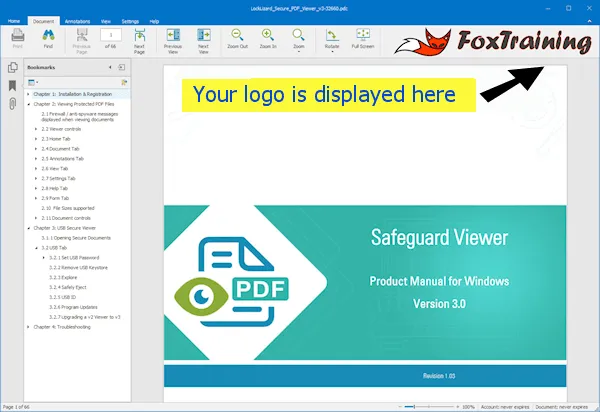Expand Chapter 1: Installation & Registration
Screen dimensions: 600x412
(28, 94)
